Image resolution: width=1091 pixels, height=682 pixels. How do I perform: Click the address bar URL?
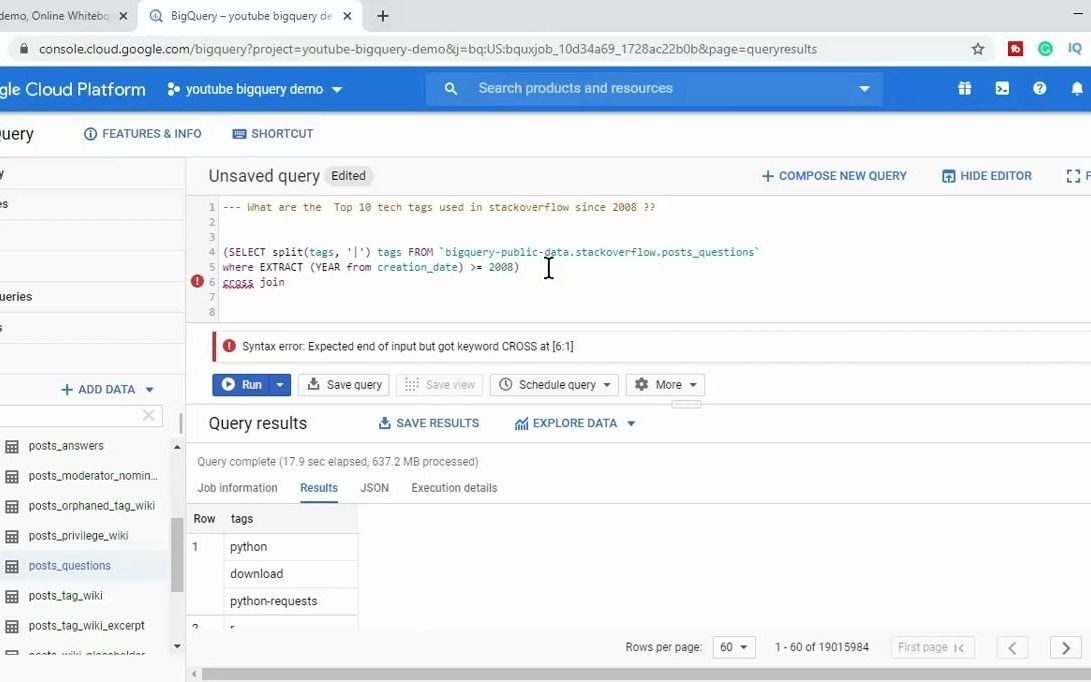(427, 49)
